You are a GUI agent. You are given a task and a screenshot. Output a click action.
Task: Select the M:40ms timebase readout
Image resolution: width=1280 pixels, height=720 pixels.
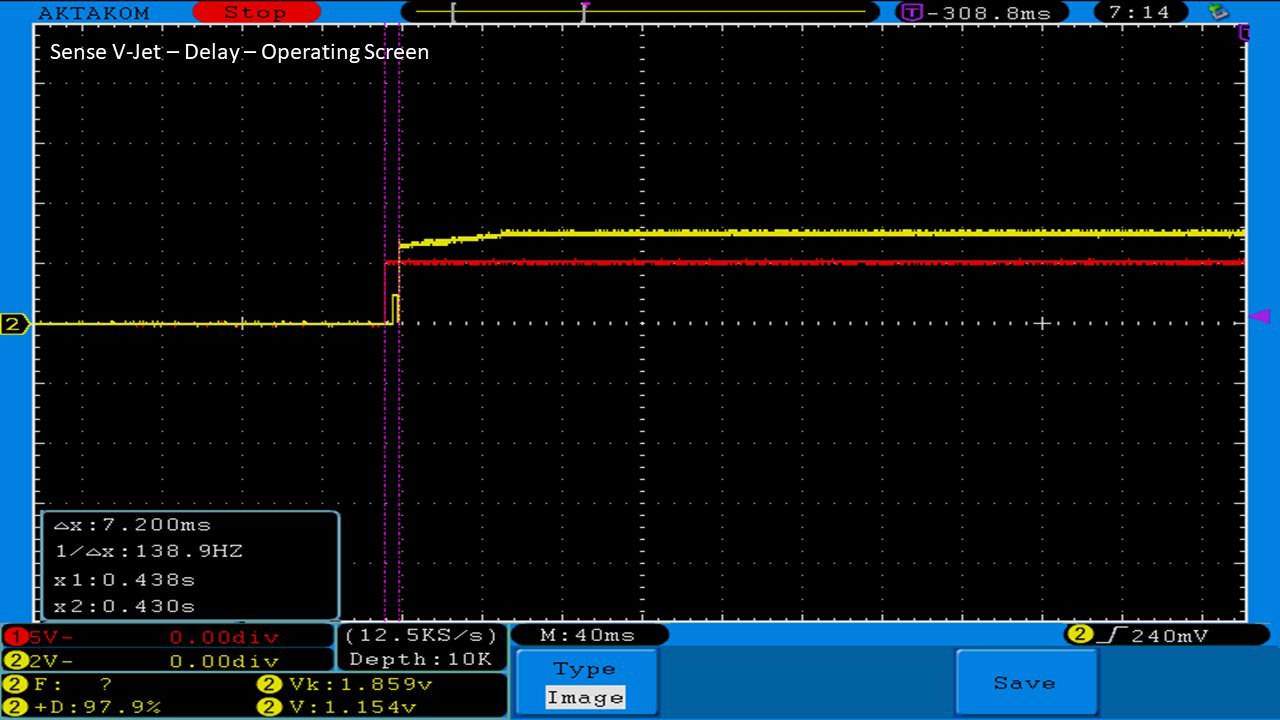click(588, 635)
